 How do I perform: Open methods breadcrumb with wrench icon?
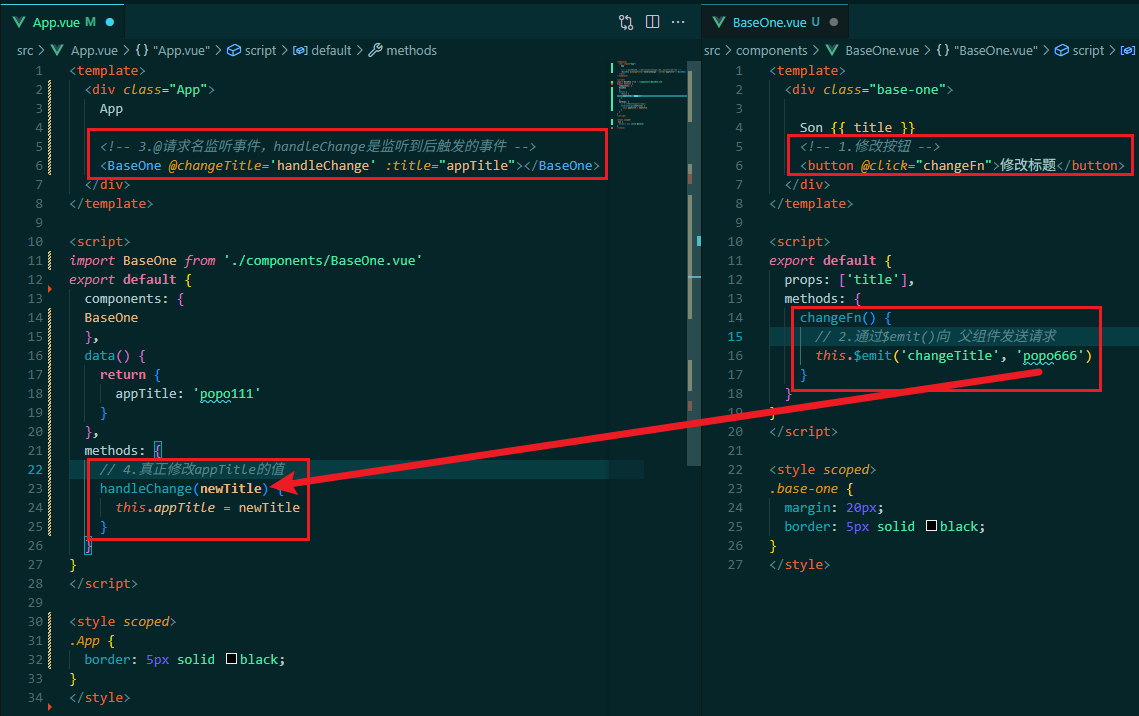402,50
